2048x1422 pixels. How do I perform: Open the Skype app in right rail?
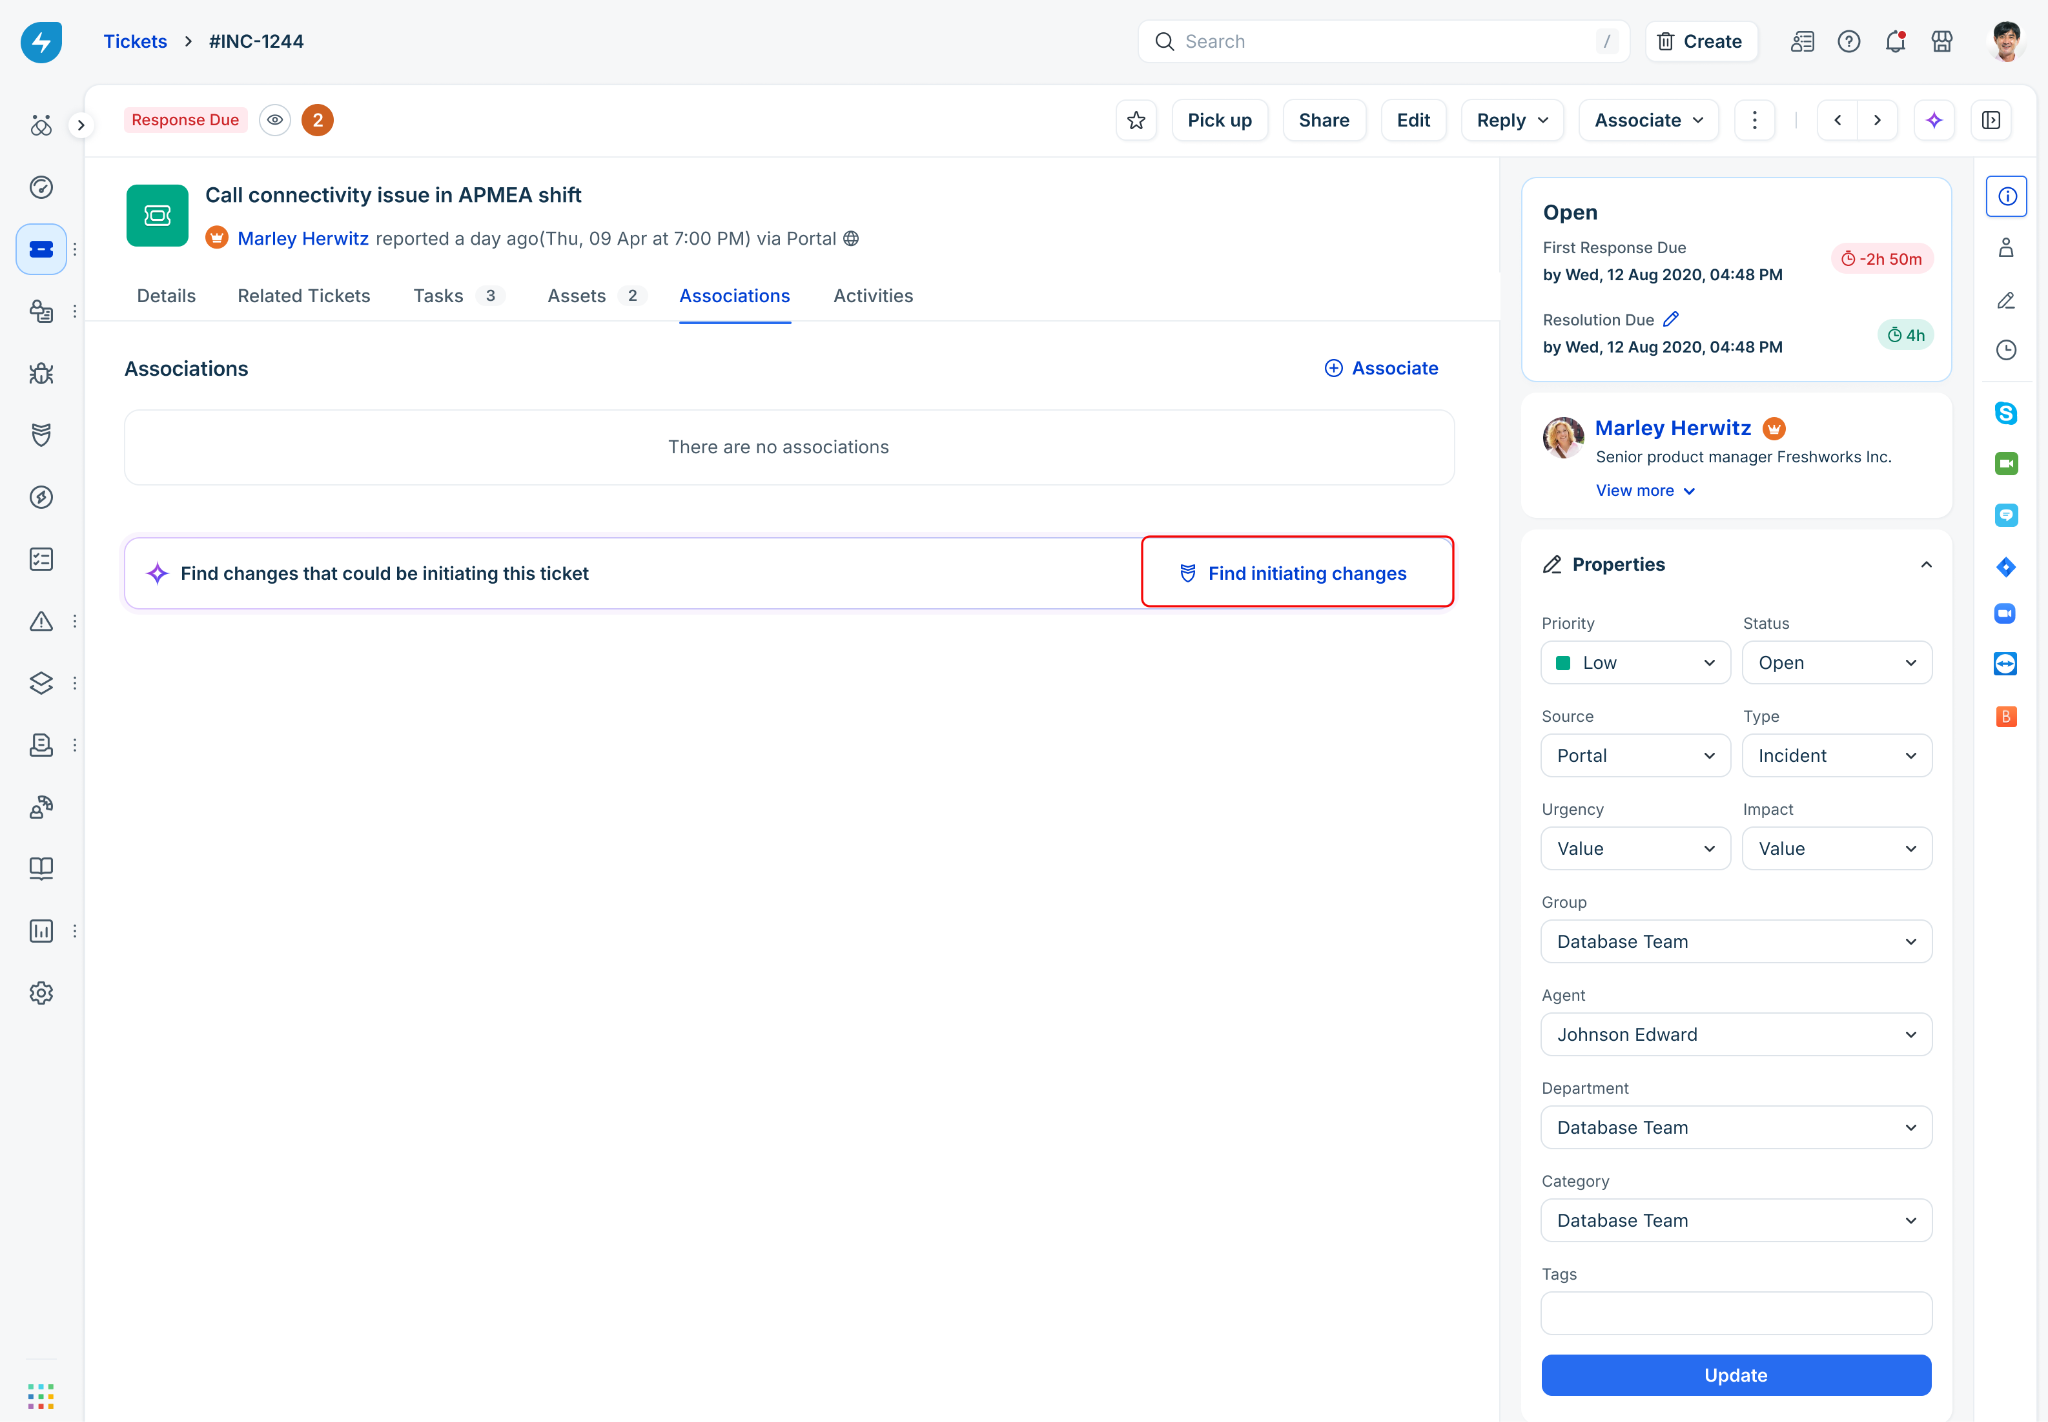coord(2006,413)
